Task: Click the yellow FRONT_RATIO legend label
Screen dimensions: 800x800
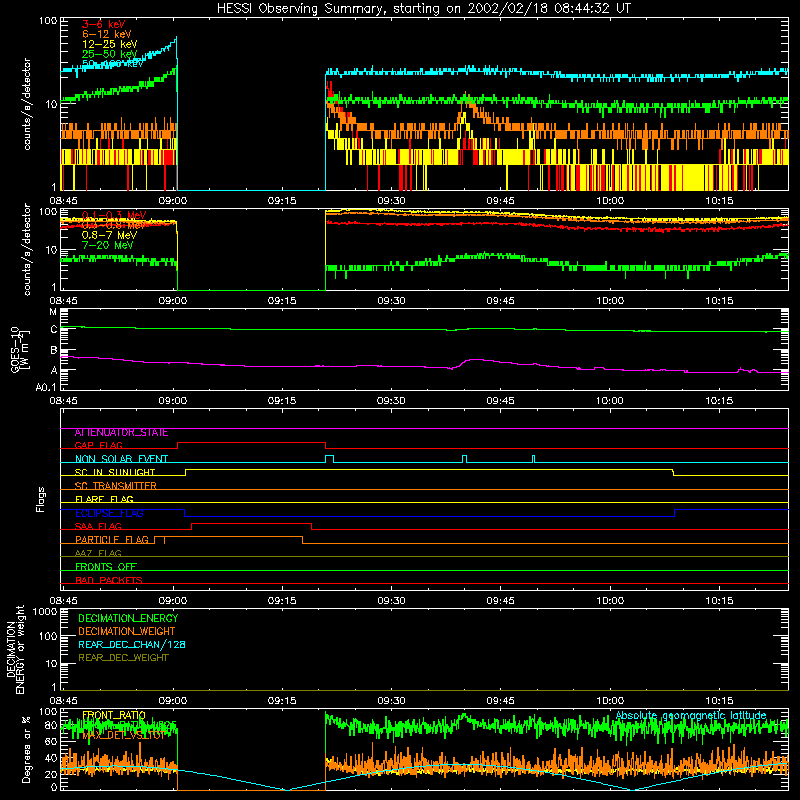Action: pos(114,715)
